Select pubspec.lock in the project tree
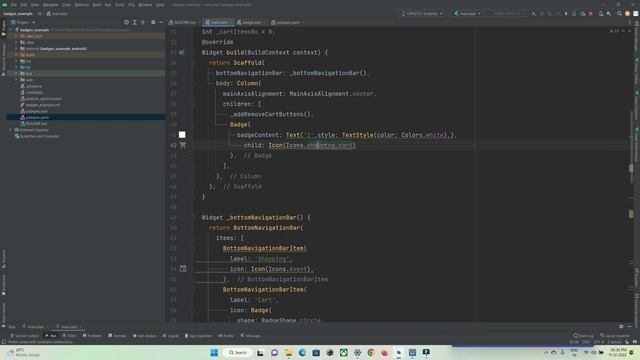 [37, 111]
